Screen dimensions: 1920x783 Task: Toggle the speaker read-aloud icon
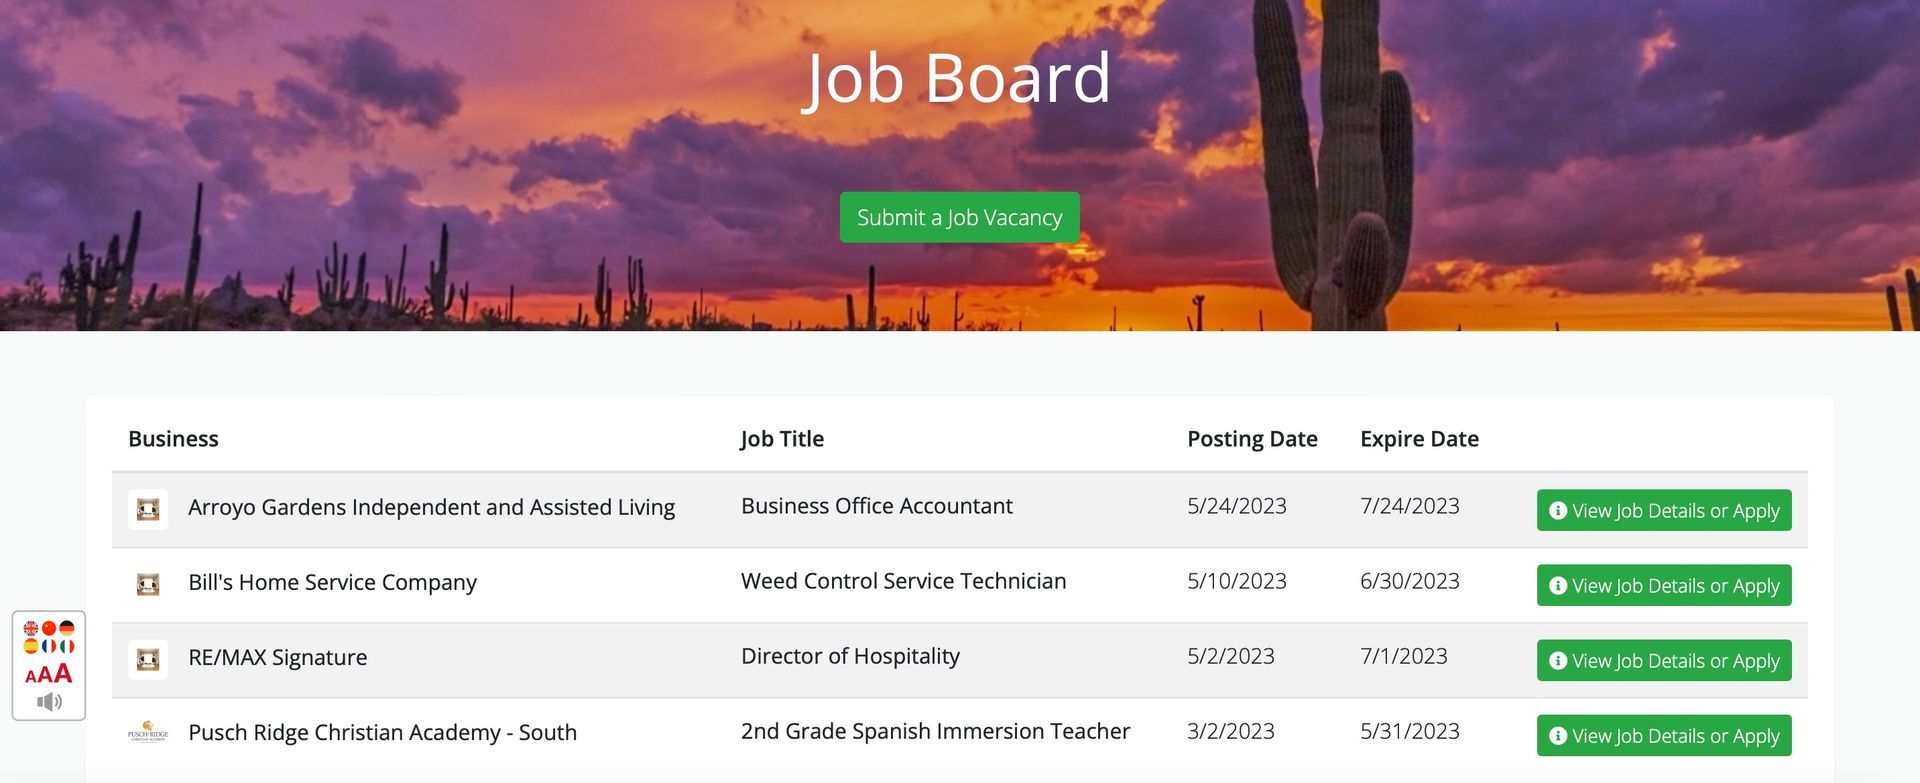[49, 701]
